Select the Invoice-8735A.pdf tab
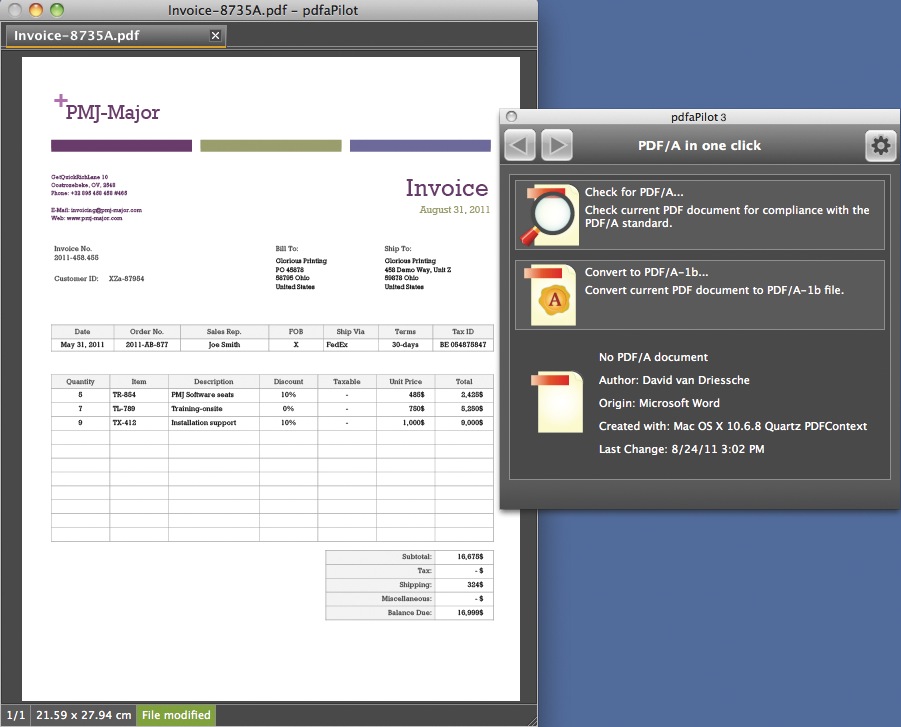 pyautogui.click(x=115, y=36)
